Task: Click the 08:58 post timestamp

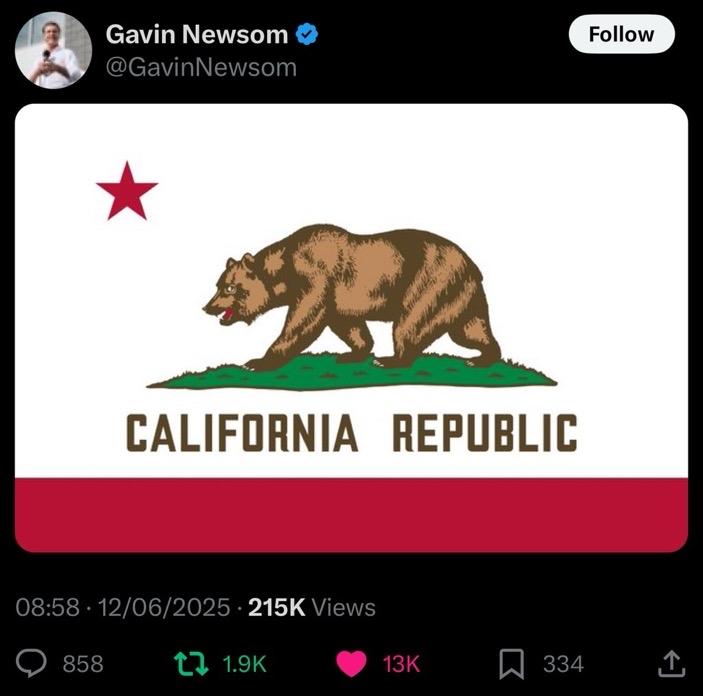Action: click(47, 608)
